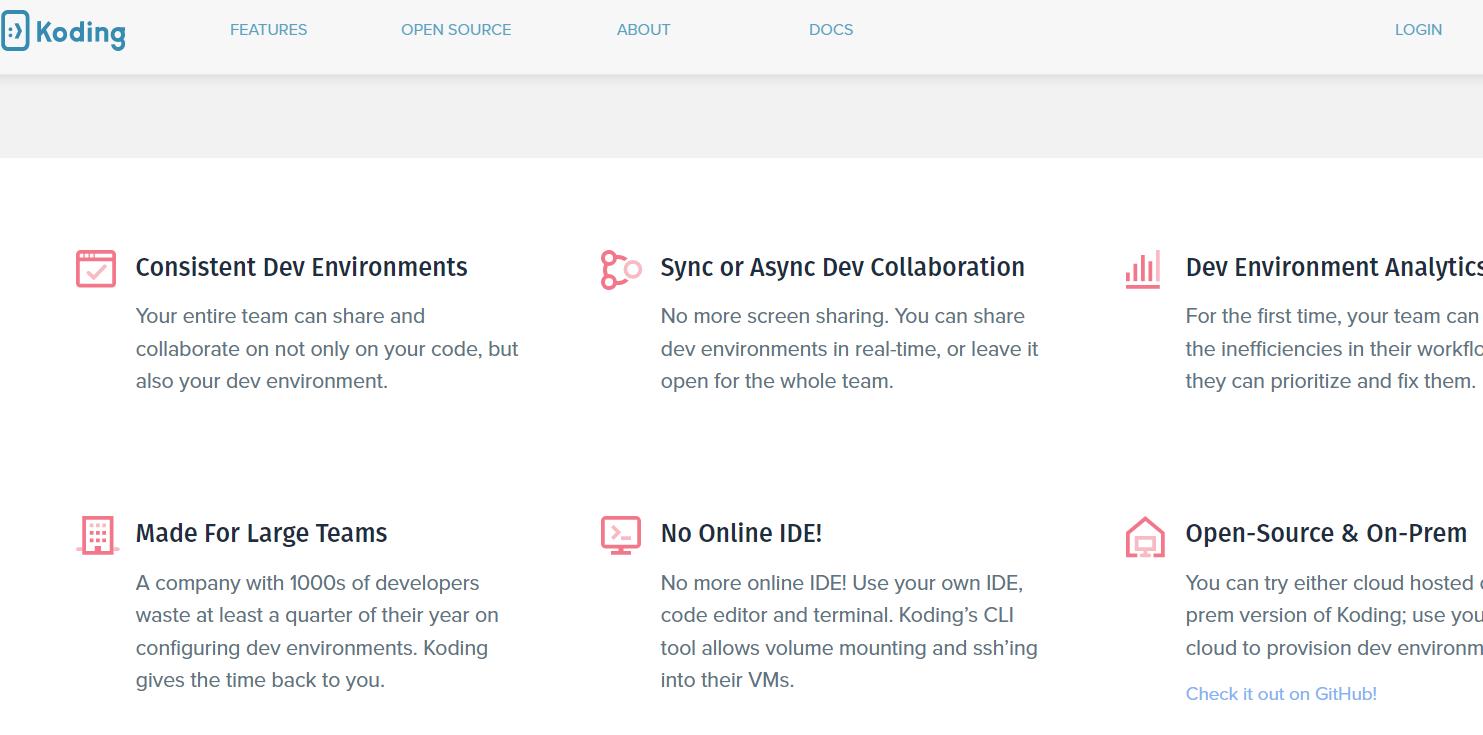Screen dimensions: 1483x735
Task: Click the Koding logo icon
Action: click(14, 31)
